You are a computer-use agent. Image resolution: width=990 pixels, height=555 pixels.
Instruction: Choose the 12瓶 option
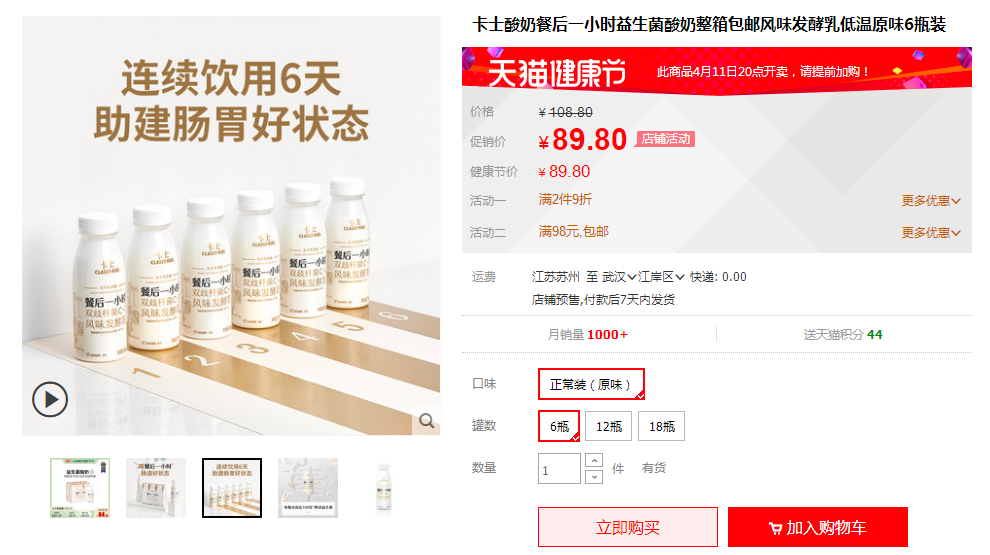pyautogui.click(x=609, y=426)
